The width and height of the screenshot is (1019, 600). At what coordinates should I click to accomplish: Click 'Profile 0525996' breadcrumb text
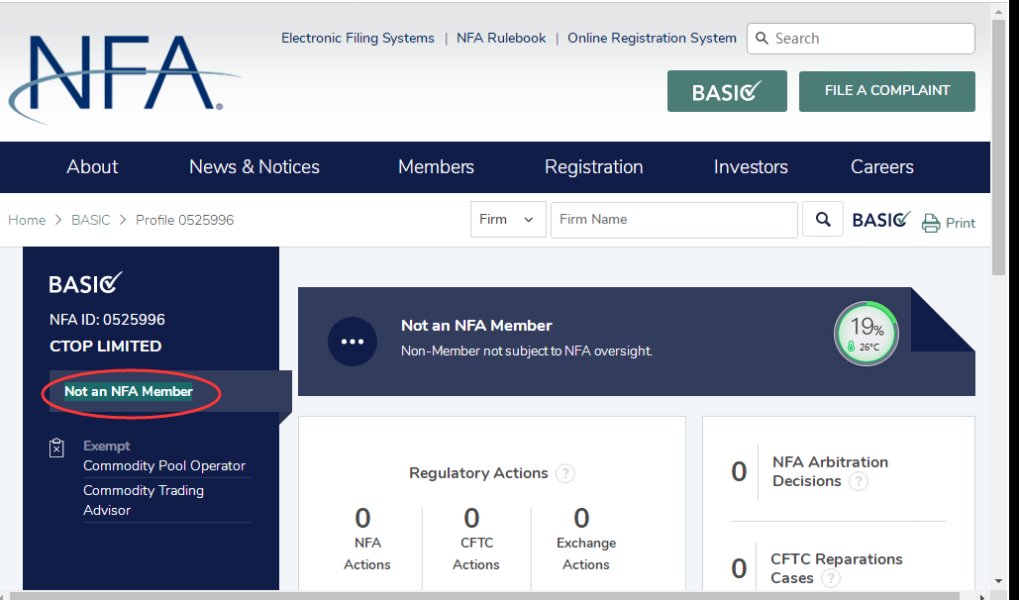coord(185,220)
